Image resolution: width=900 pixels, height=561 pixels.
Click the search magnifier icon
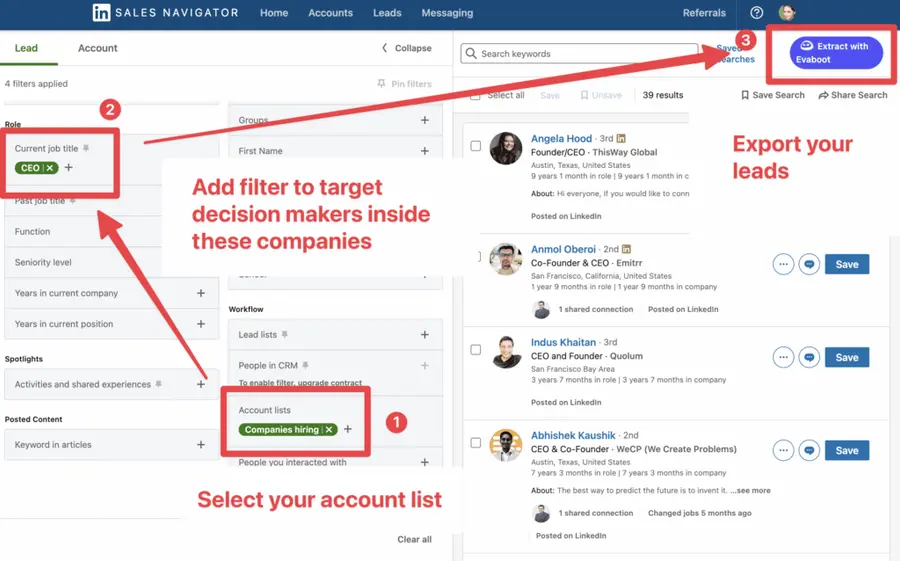[471, 53]
